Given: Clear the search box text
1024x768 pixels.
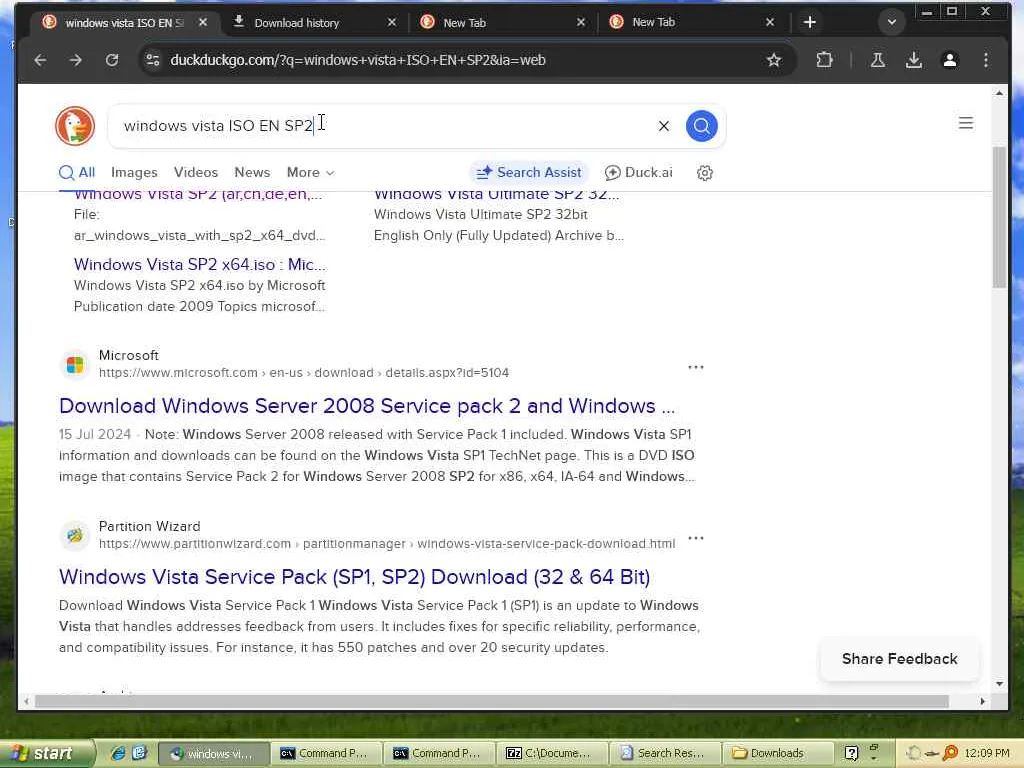Looking at the screenshot, I should pyautogui.click(x=664, y=126).
